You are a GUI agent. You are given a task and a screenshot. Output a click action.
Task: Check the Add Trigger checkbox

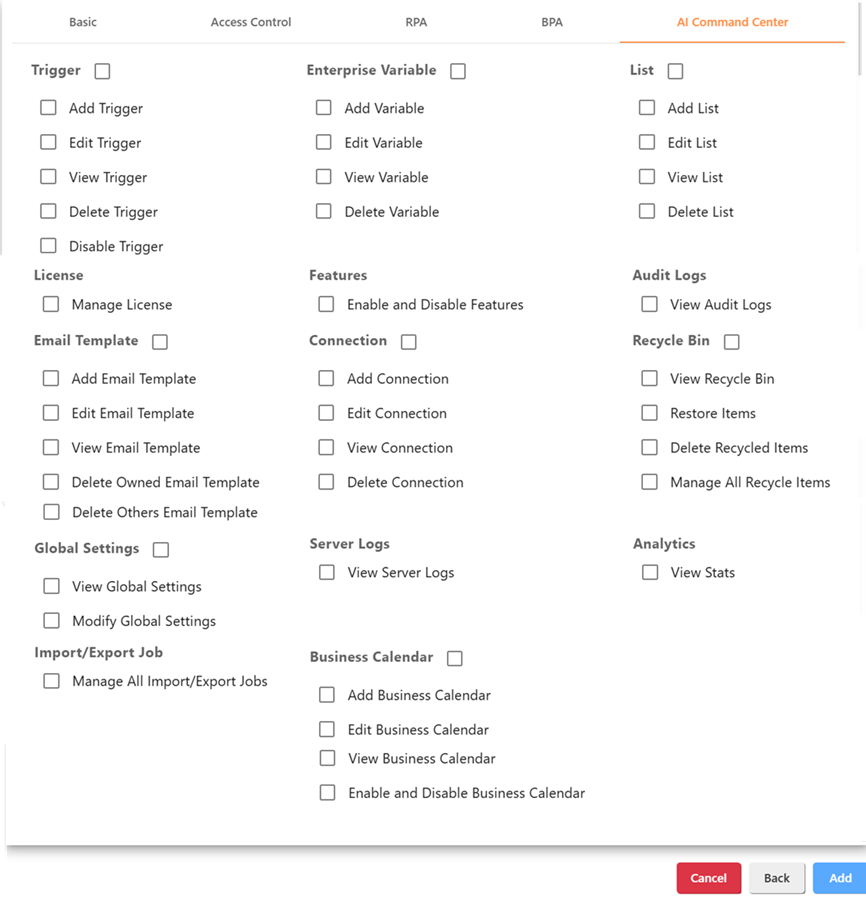coord(48,108)
